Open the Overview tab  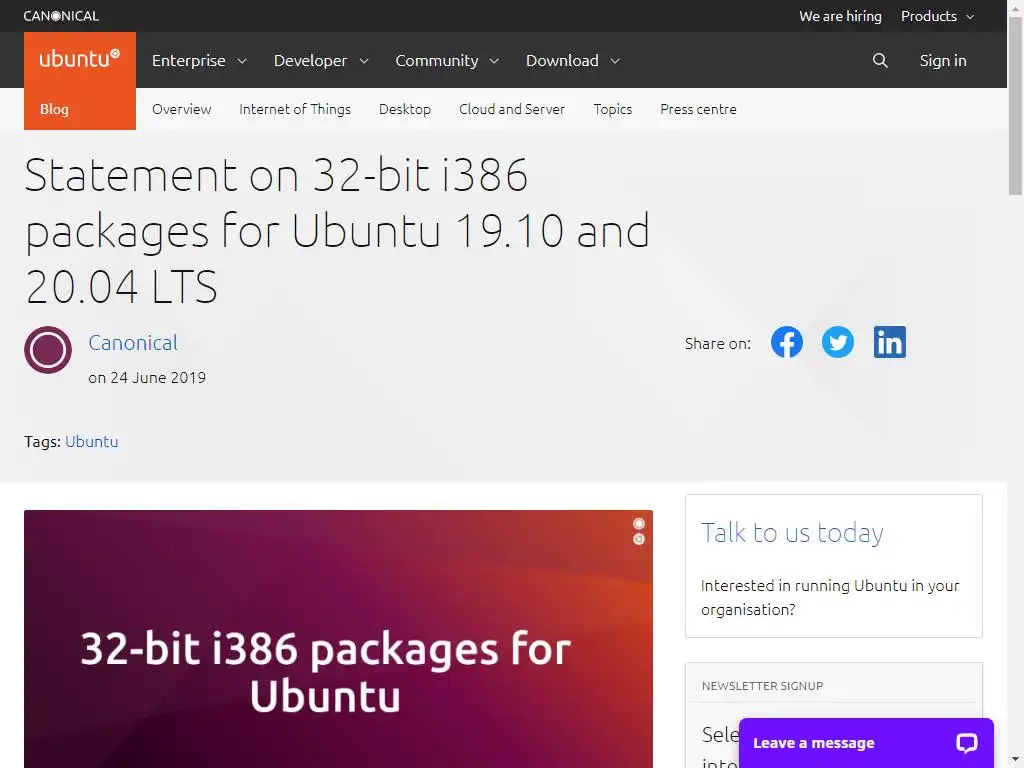(182, 109)
